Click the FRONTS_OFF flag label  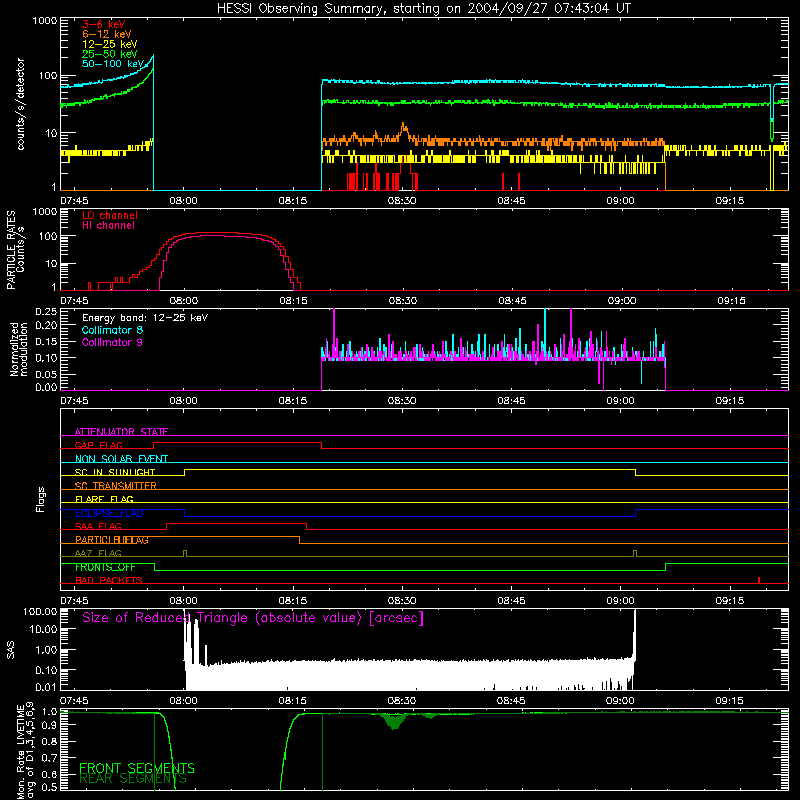[105, 567]
